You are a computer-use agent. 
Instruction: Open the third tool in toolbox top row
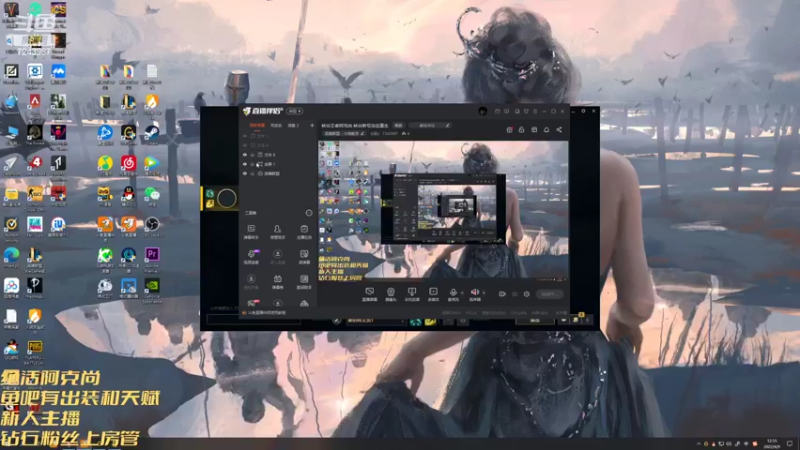pos(304,230)
